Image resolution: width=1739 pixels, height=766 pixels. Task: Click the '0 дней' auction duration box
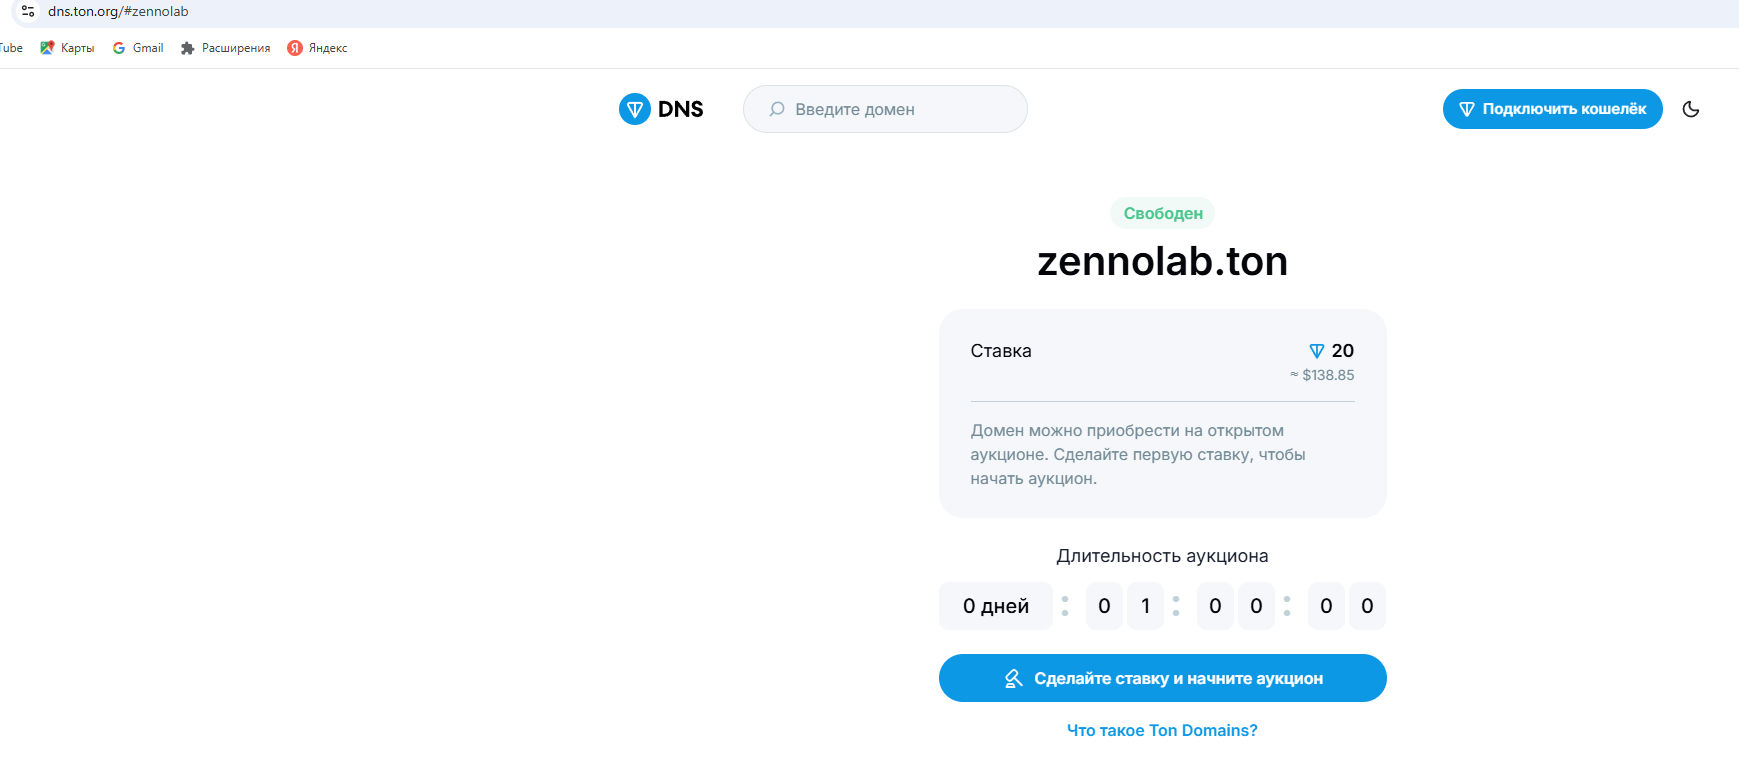[x=995, y=606]
